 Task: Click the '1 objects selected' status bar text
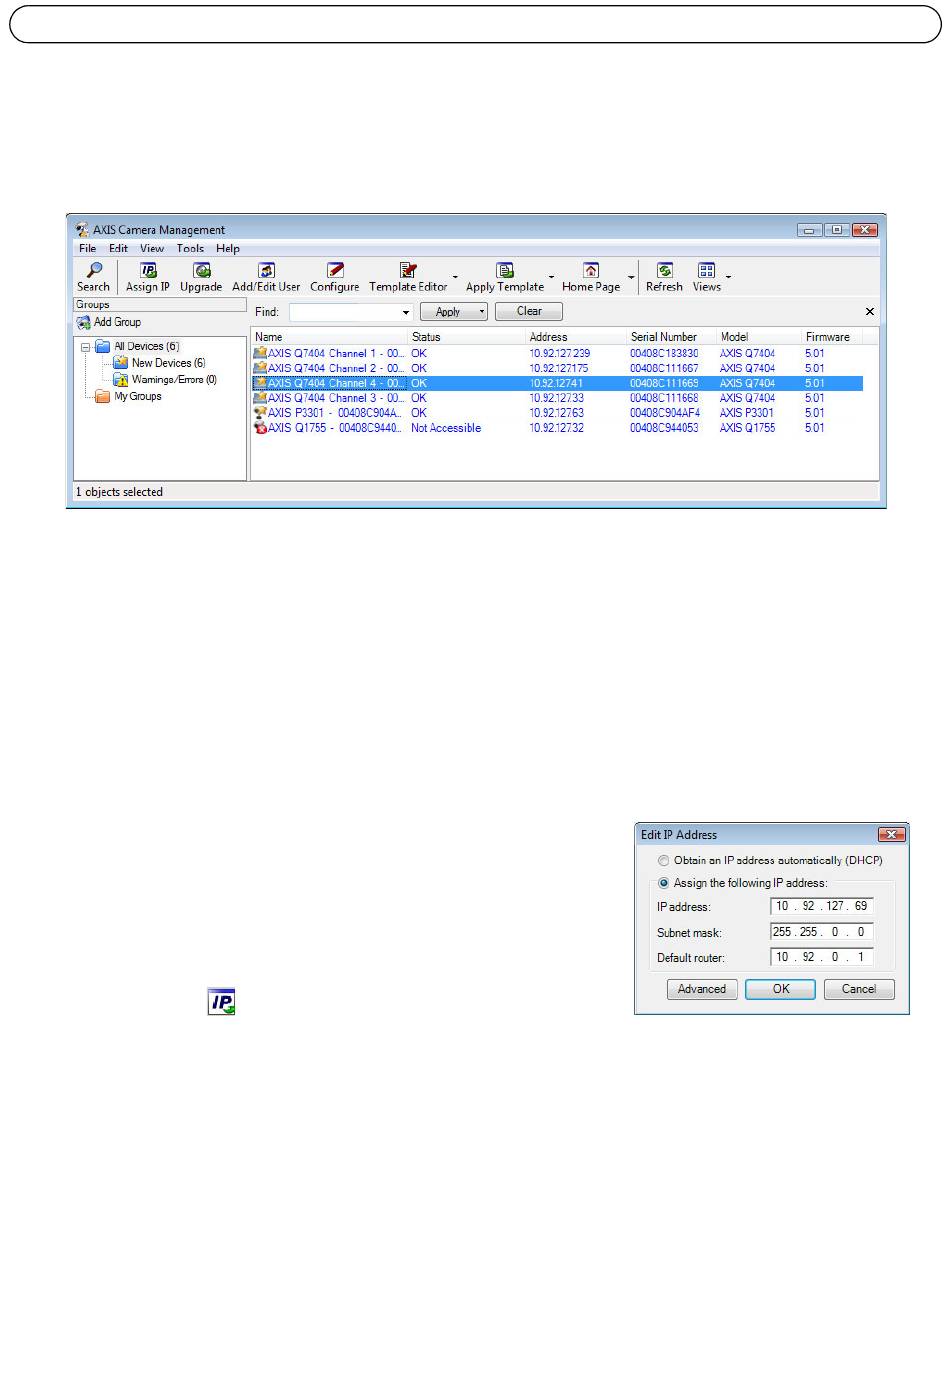point(119,492)
